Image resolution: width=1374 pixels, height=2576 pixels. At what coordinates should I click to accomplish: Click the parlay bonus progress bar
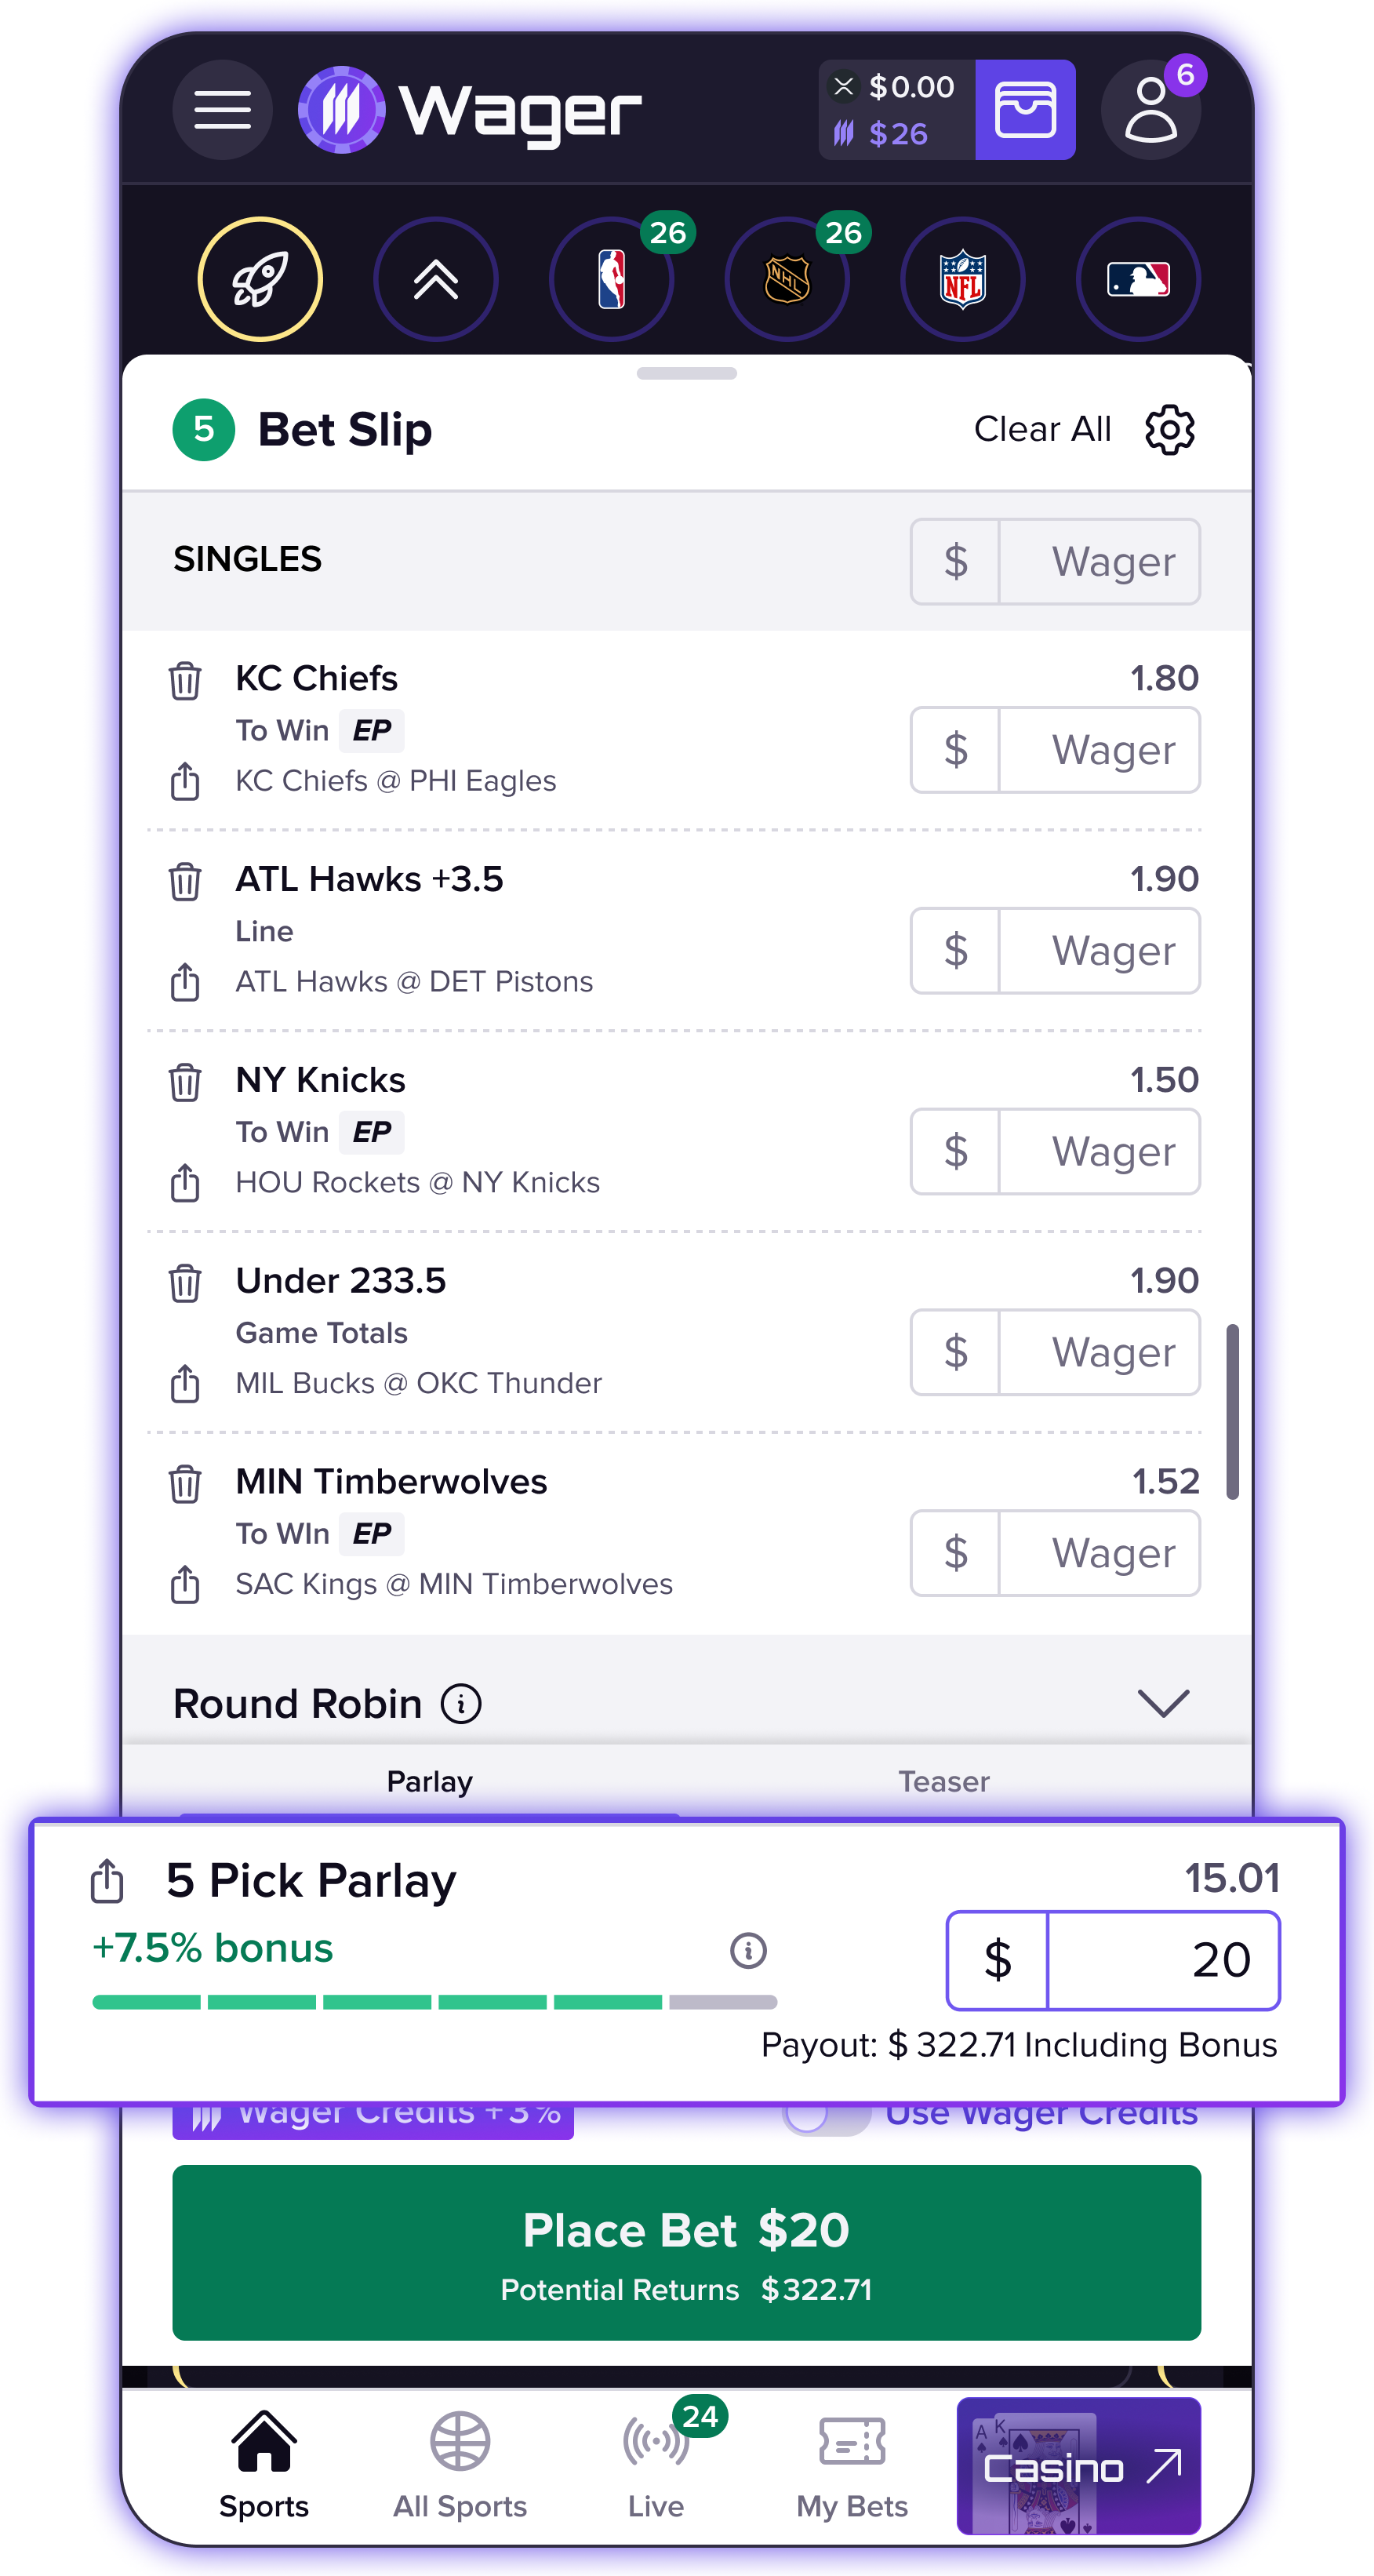434,2002
